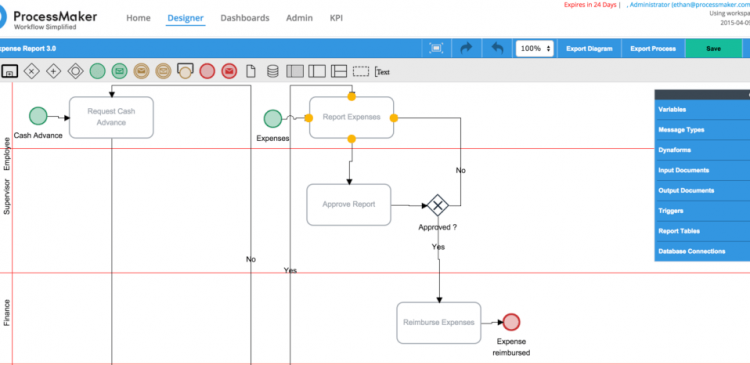The height and width of the screenshot is (365, 750).
Task: Select the dashed group box tool
Action: click(x=361, y=72)
